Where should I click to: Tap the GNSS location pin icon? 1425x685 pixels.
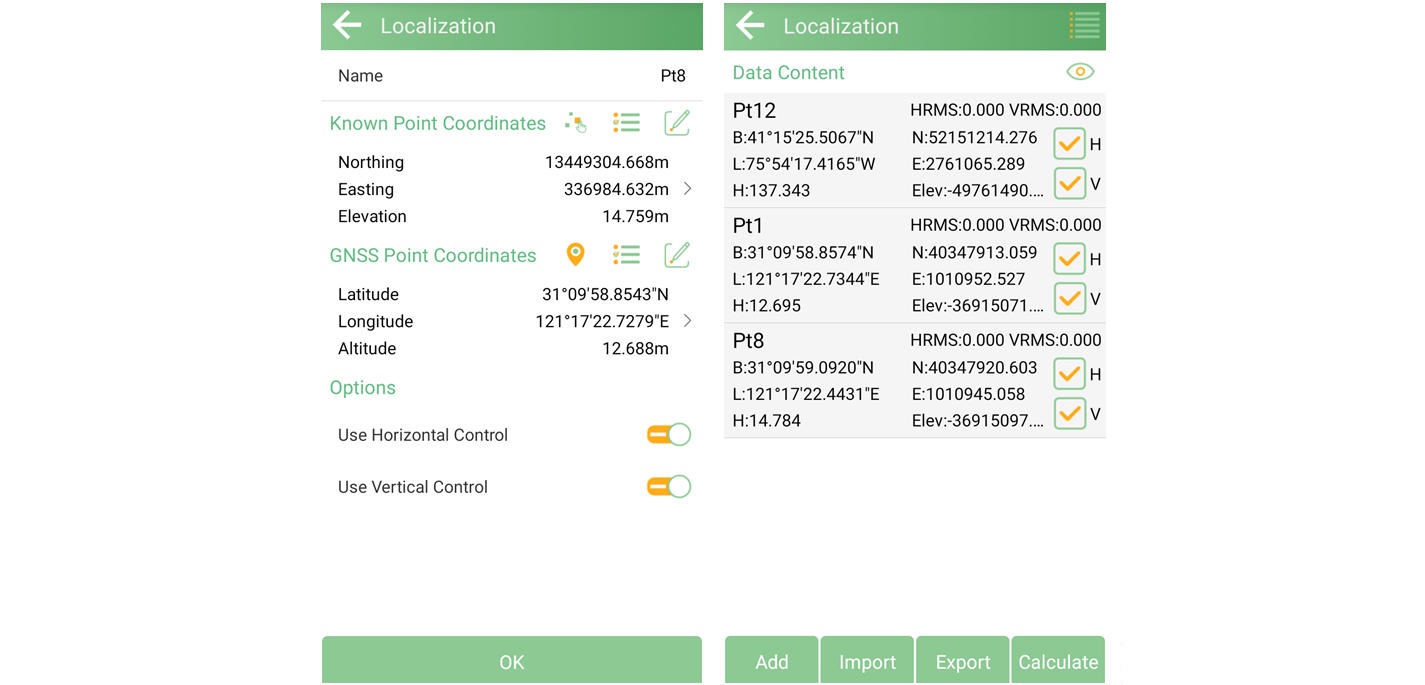575,255
